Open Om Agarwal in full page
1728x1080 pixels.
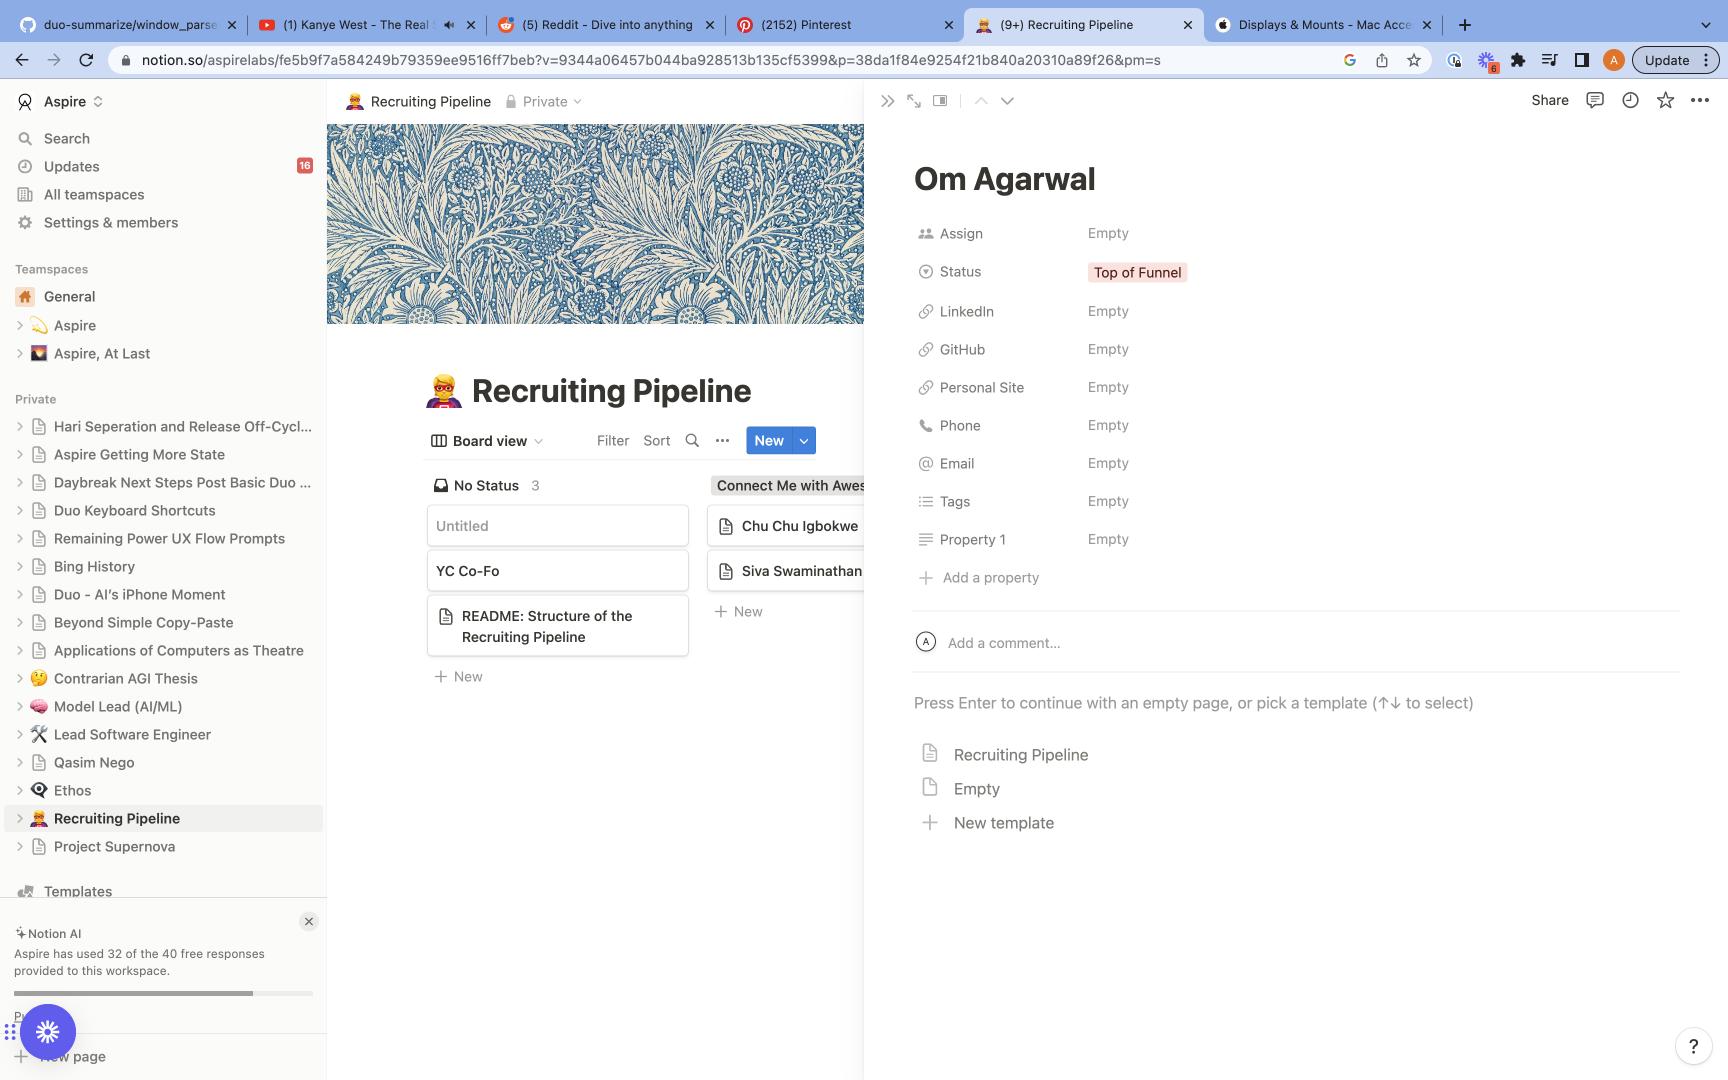pyautogui.click(x=914, y=101)
